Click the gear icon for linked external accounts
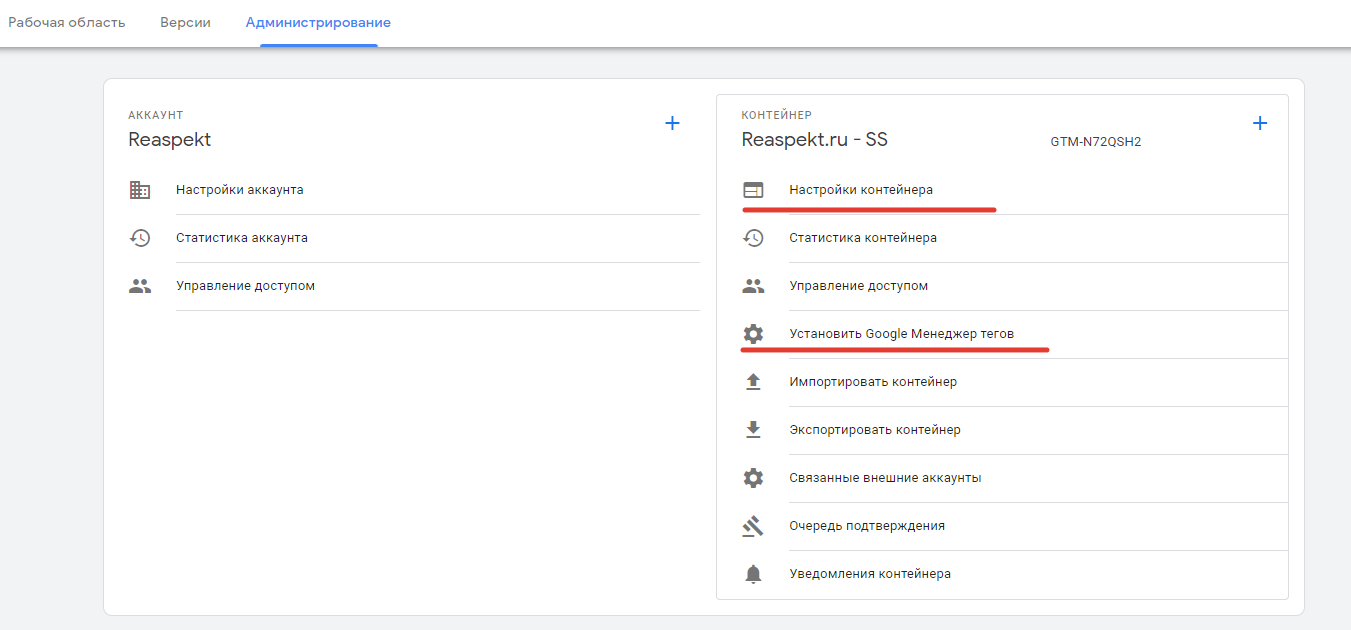 (x=753, y=478)
